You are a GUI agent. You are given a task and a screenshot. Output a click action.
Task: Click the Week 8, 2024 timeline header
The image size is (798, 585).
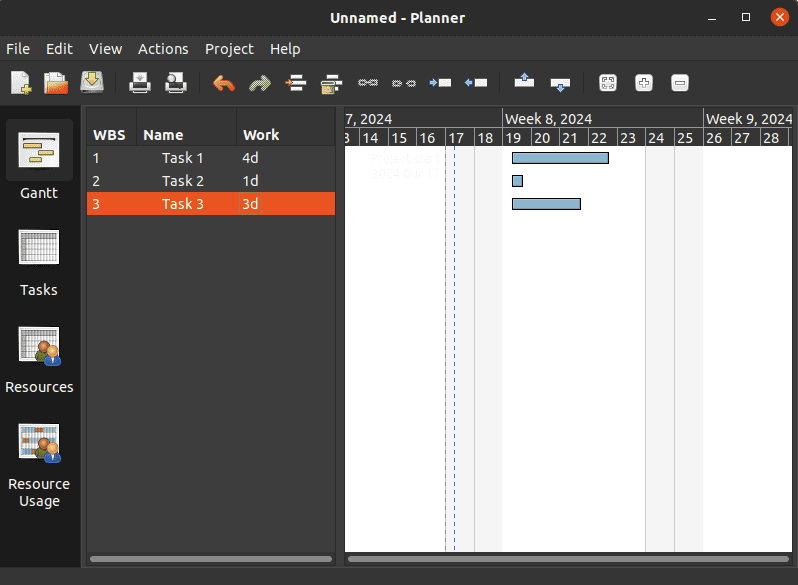(603, 118)
